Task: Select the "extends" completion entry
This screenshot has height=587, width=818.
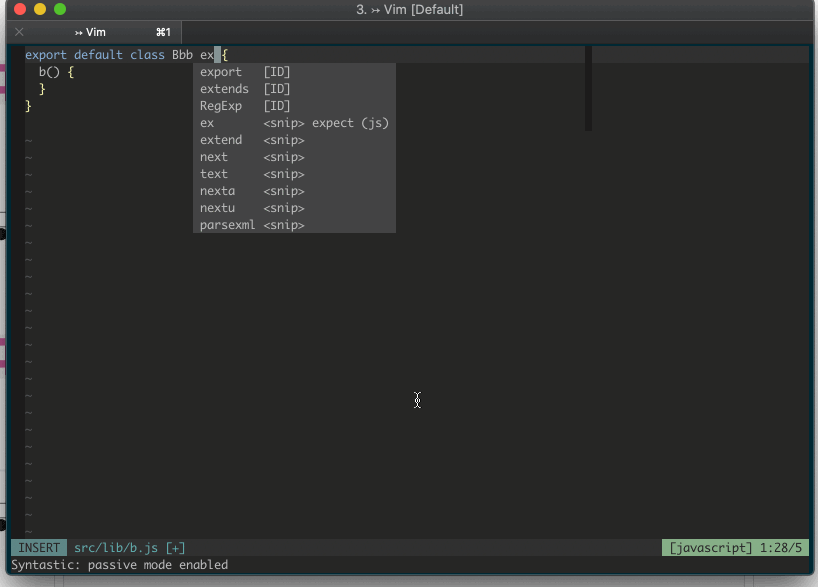Action: click(224, 88)
